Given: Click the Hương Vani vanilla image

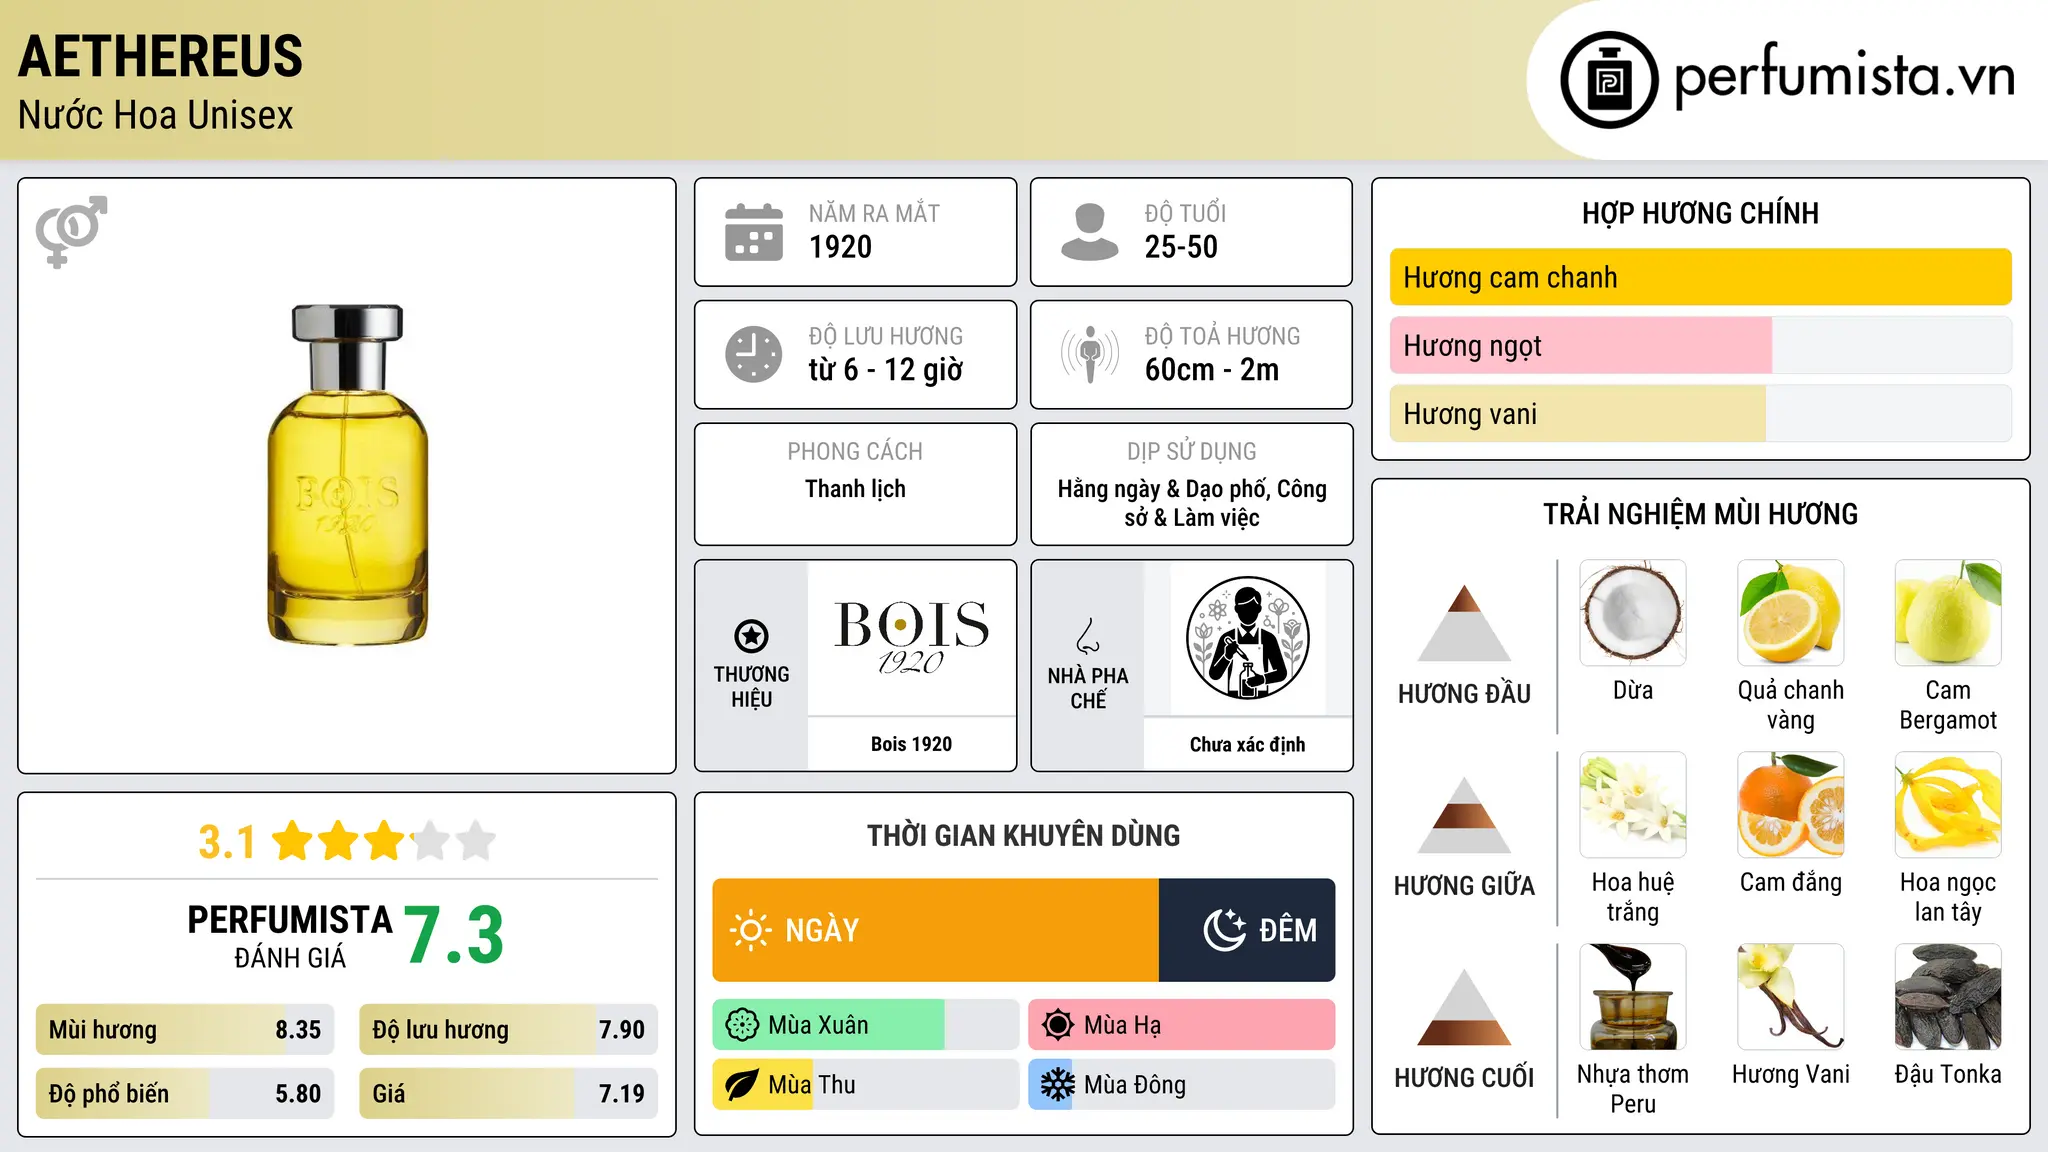Looking at the screenshot, I should tap(1790, 997).
